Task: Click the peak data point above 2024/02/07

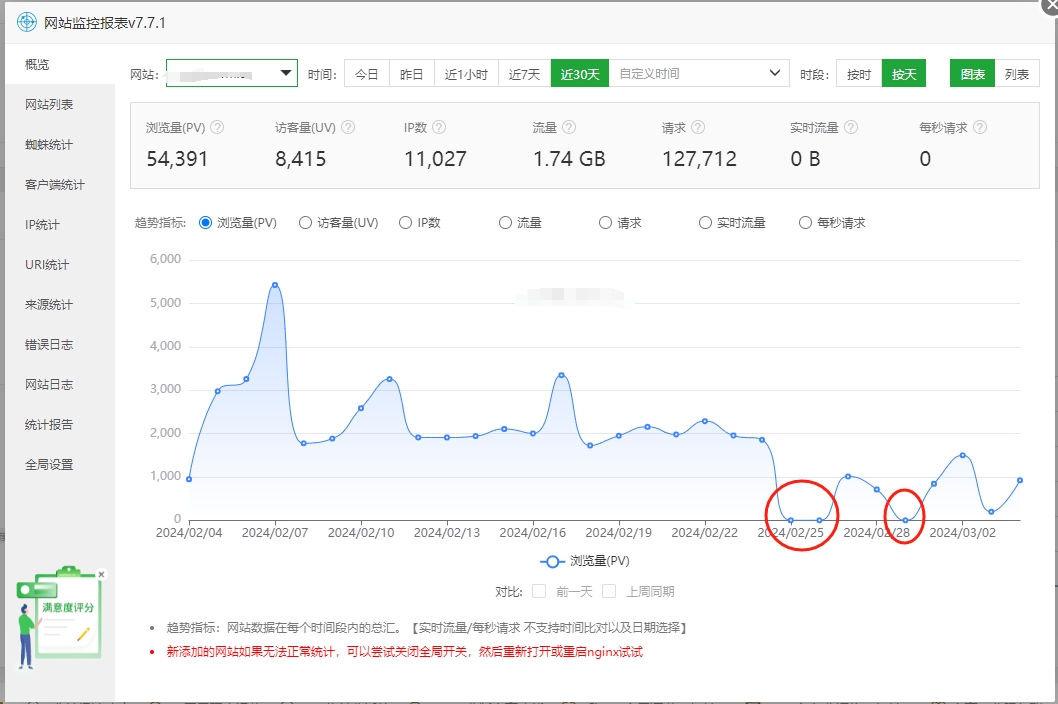Action: click(275, 285)
